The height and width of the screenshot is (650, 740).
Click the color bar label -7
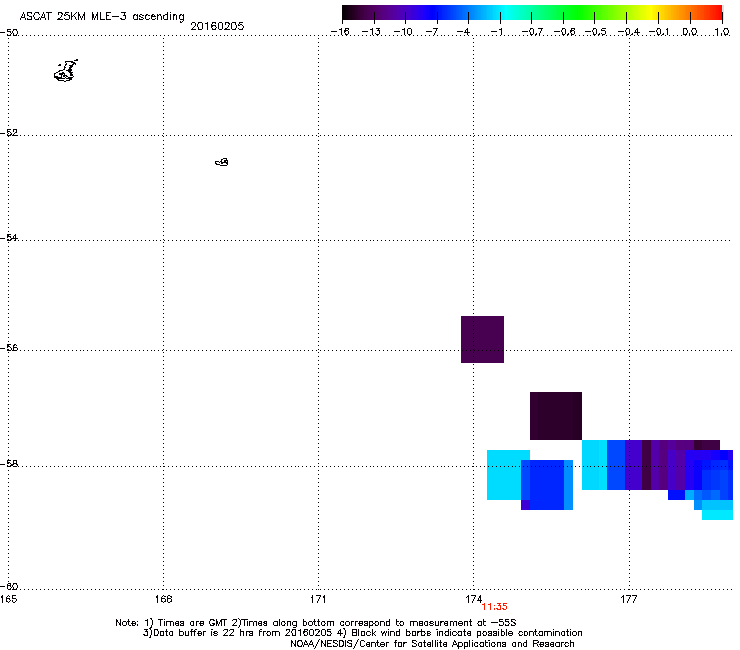click(432, 32)
